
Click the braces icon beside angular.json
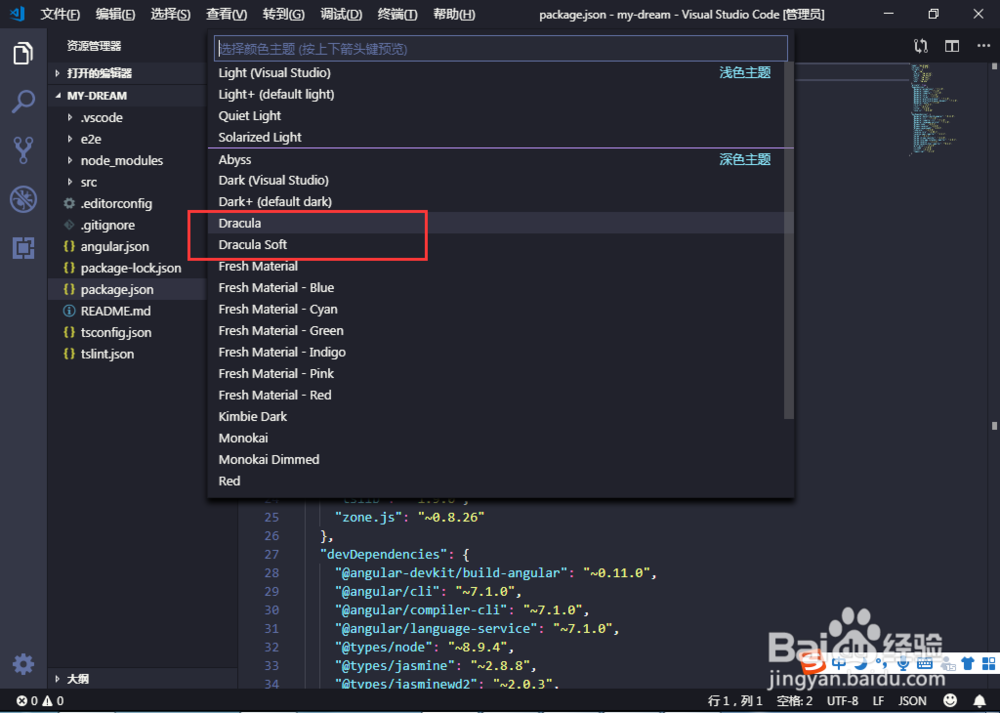point(69,246)
